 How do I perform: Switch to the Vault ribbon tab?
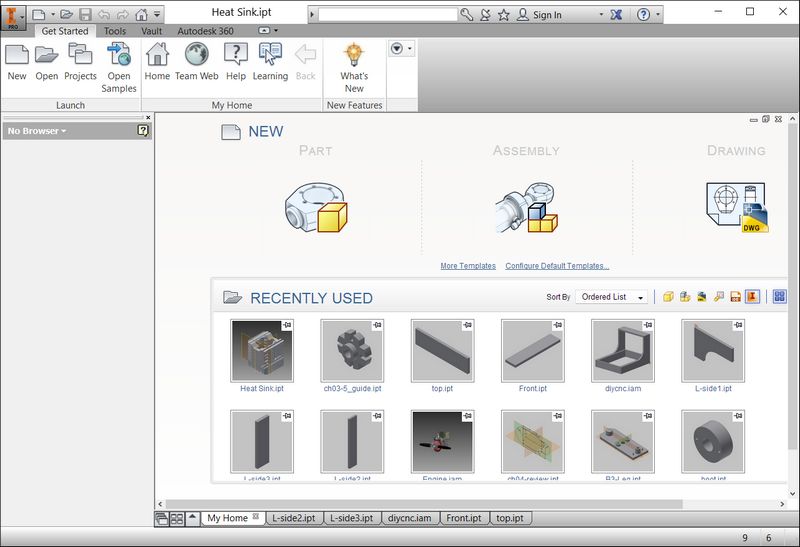[x=152, y=31]
